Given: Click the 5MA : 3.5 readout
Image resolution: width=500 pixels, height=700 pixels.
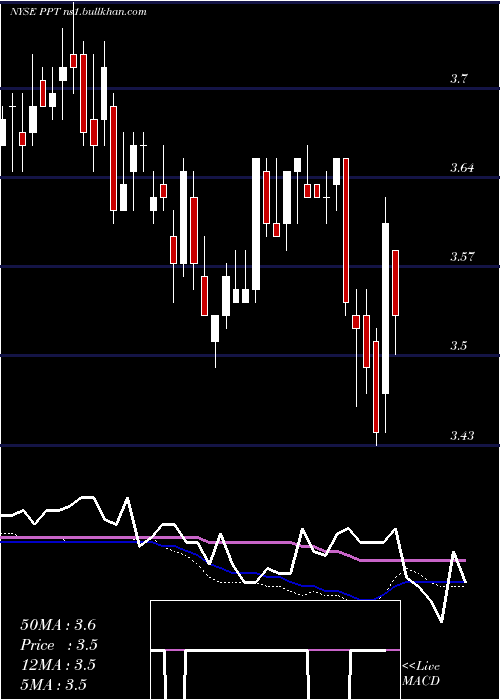Looking at the screenshot, I should 54,684.
